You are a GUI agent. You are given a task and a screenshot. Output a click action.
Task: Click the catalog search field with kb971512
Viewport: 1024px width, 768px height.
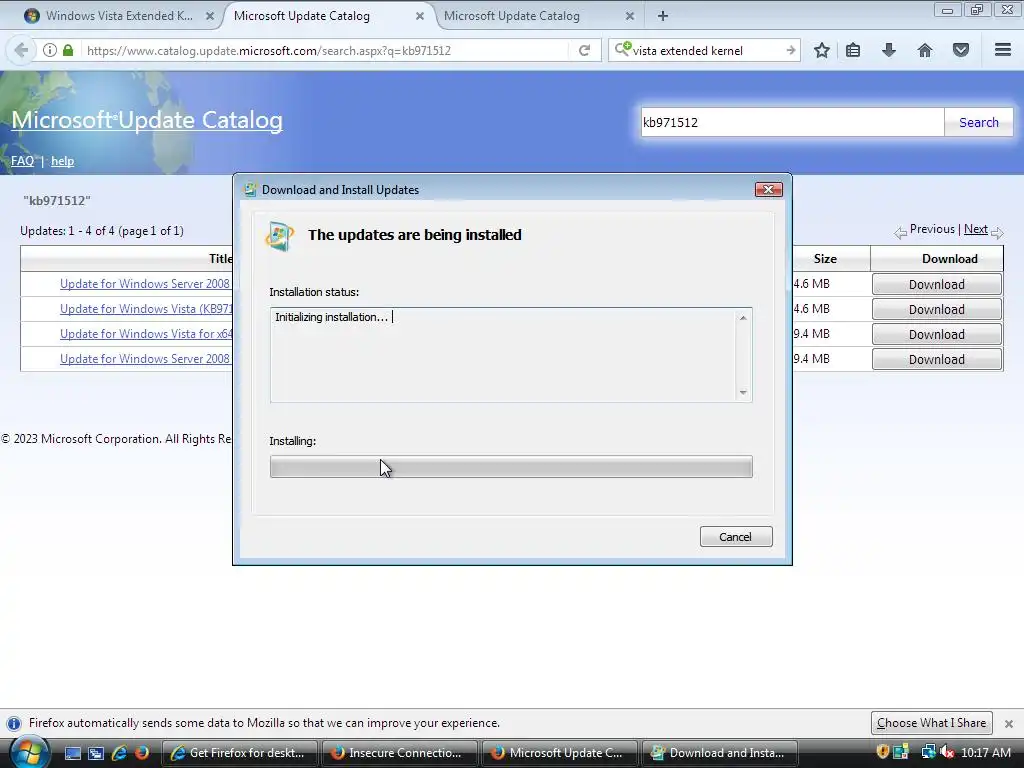pyautogui.click(x=792, y=122)
